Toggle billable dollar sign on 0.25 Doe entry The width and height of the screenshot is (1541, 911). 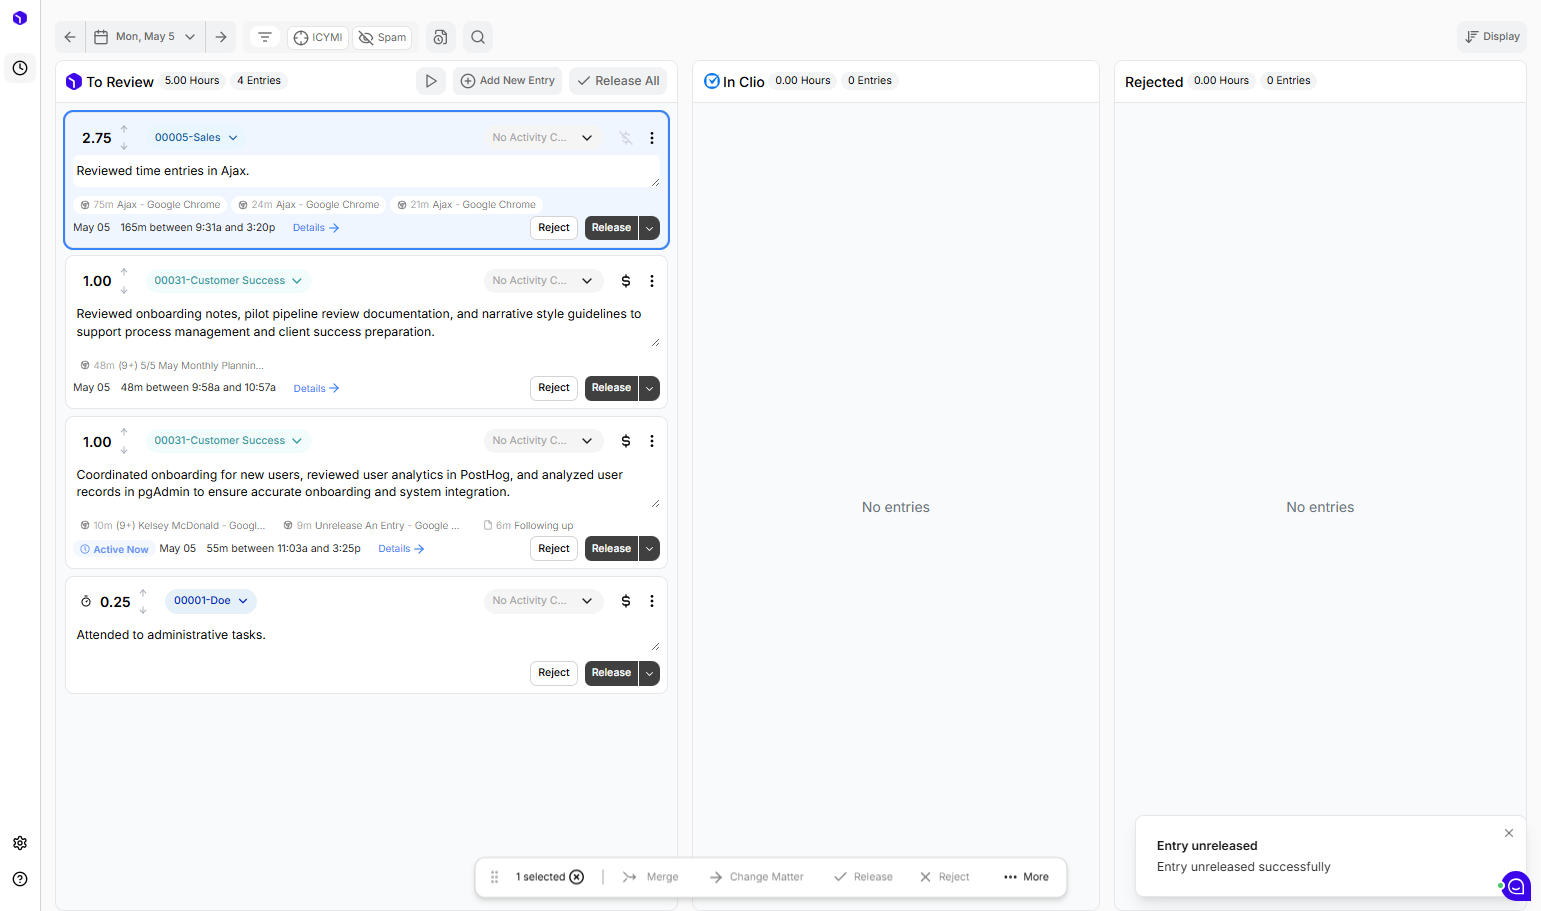[626, 601]
